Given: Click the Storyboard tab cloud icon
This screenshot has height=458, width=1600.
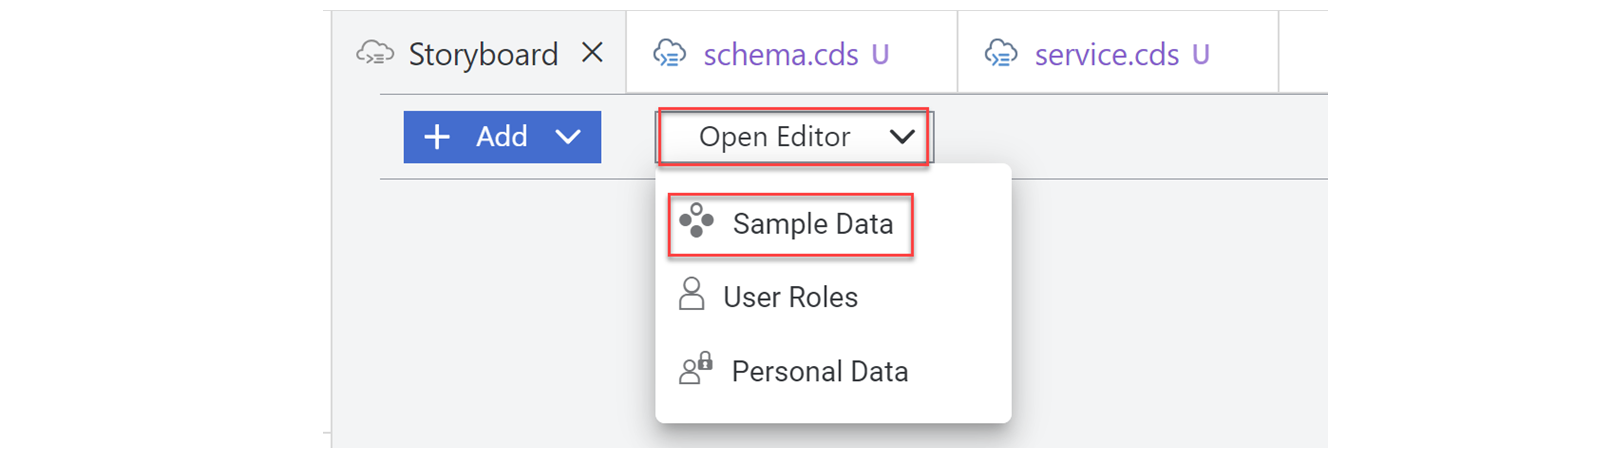Looking at the screenshot, I should 375,54.
